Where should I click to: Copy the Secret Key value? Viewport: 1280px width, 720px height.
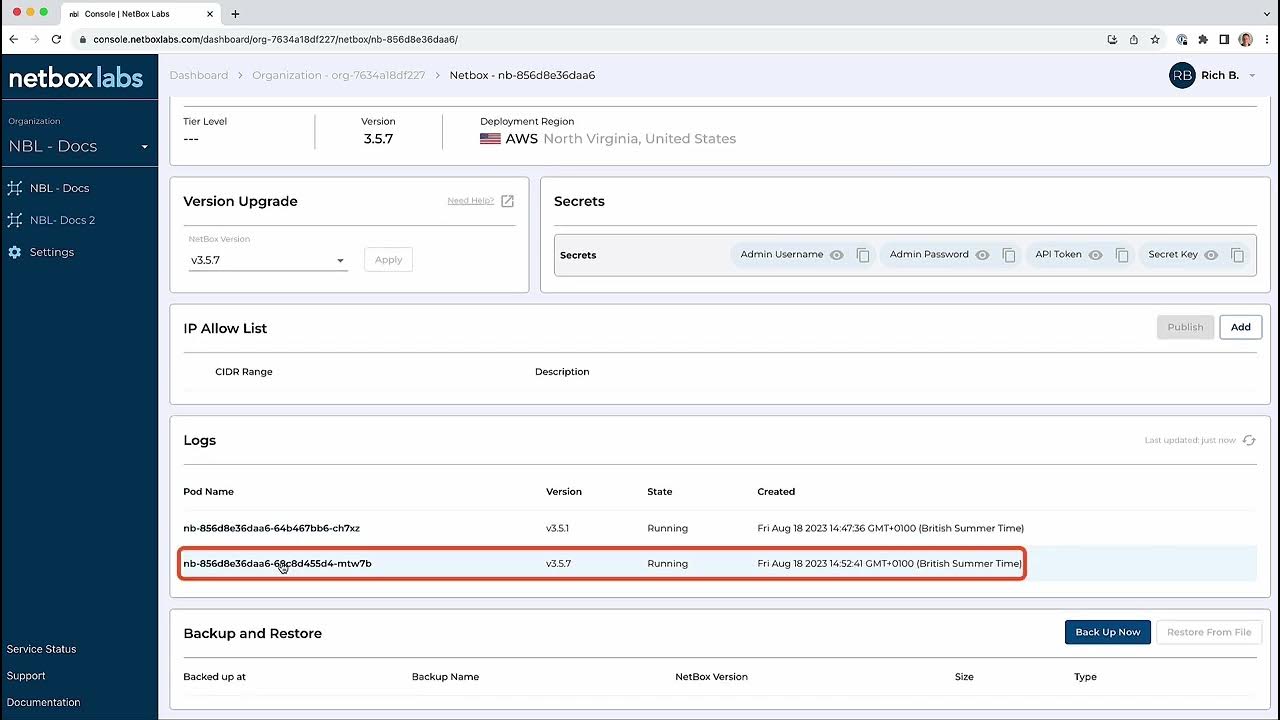point(1237,255)
